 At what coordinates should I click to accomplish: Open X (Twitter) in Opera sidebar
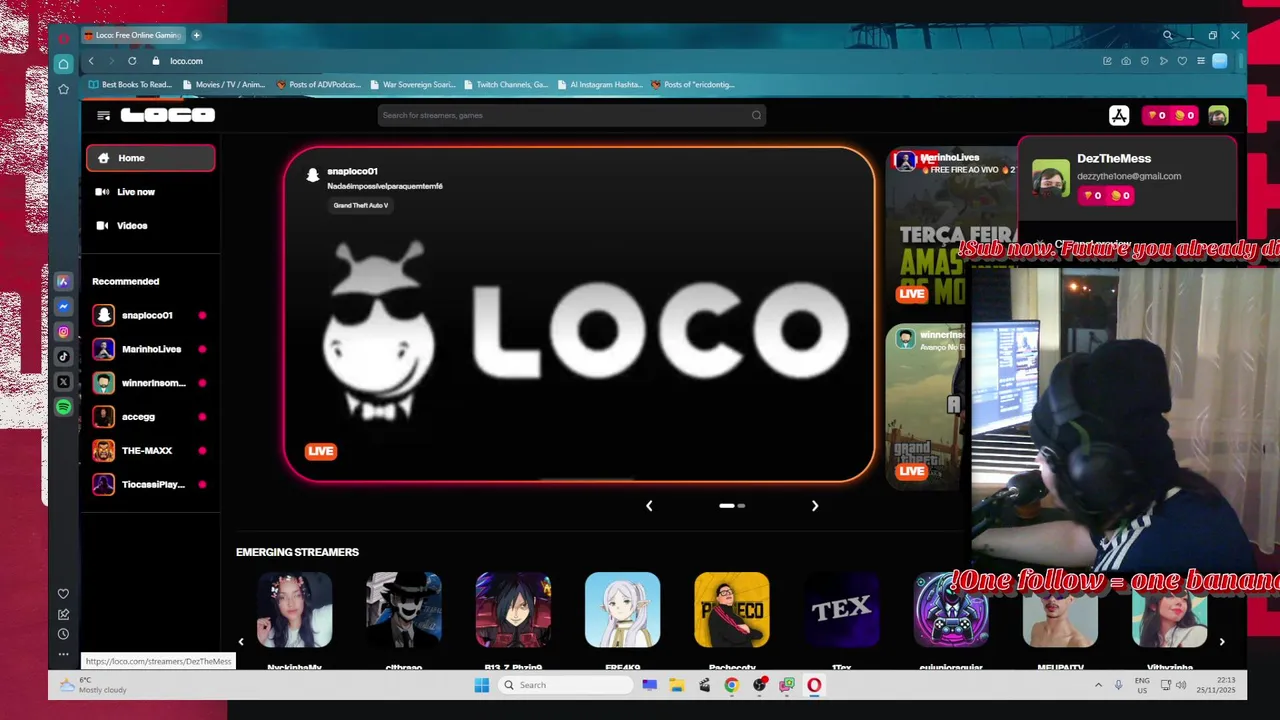point(63,382)
